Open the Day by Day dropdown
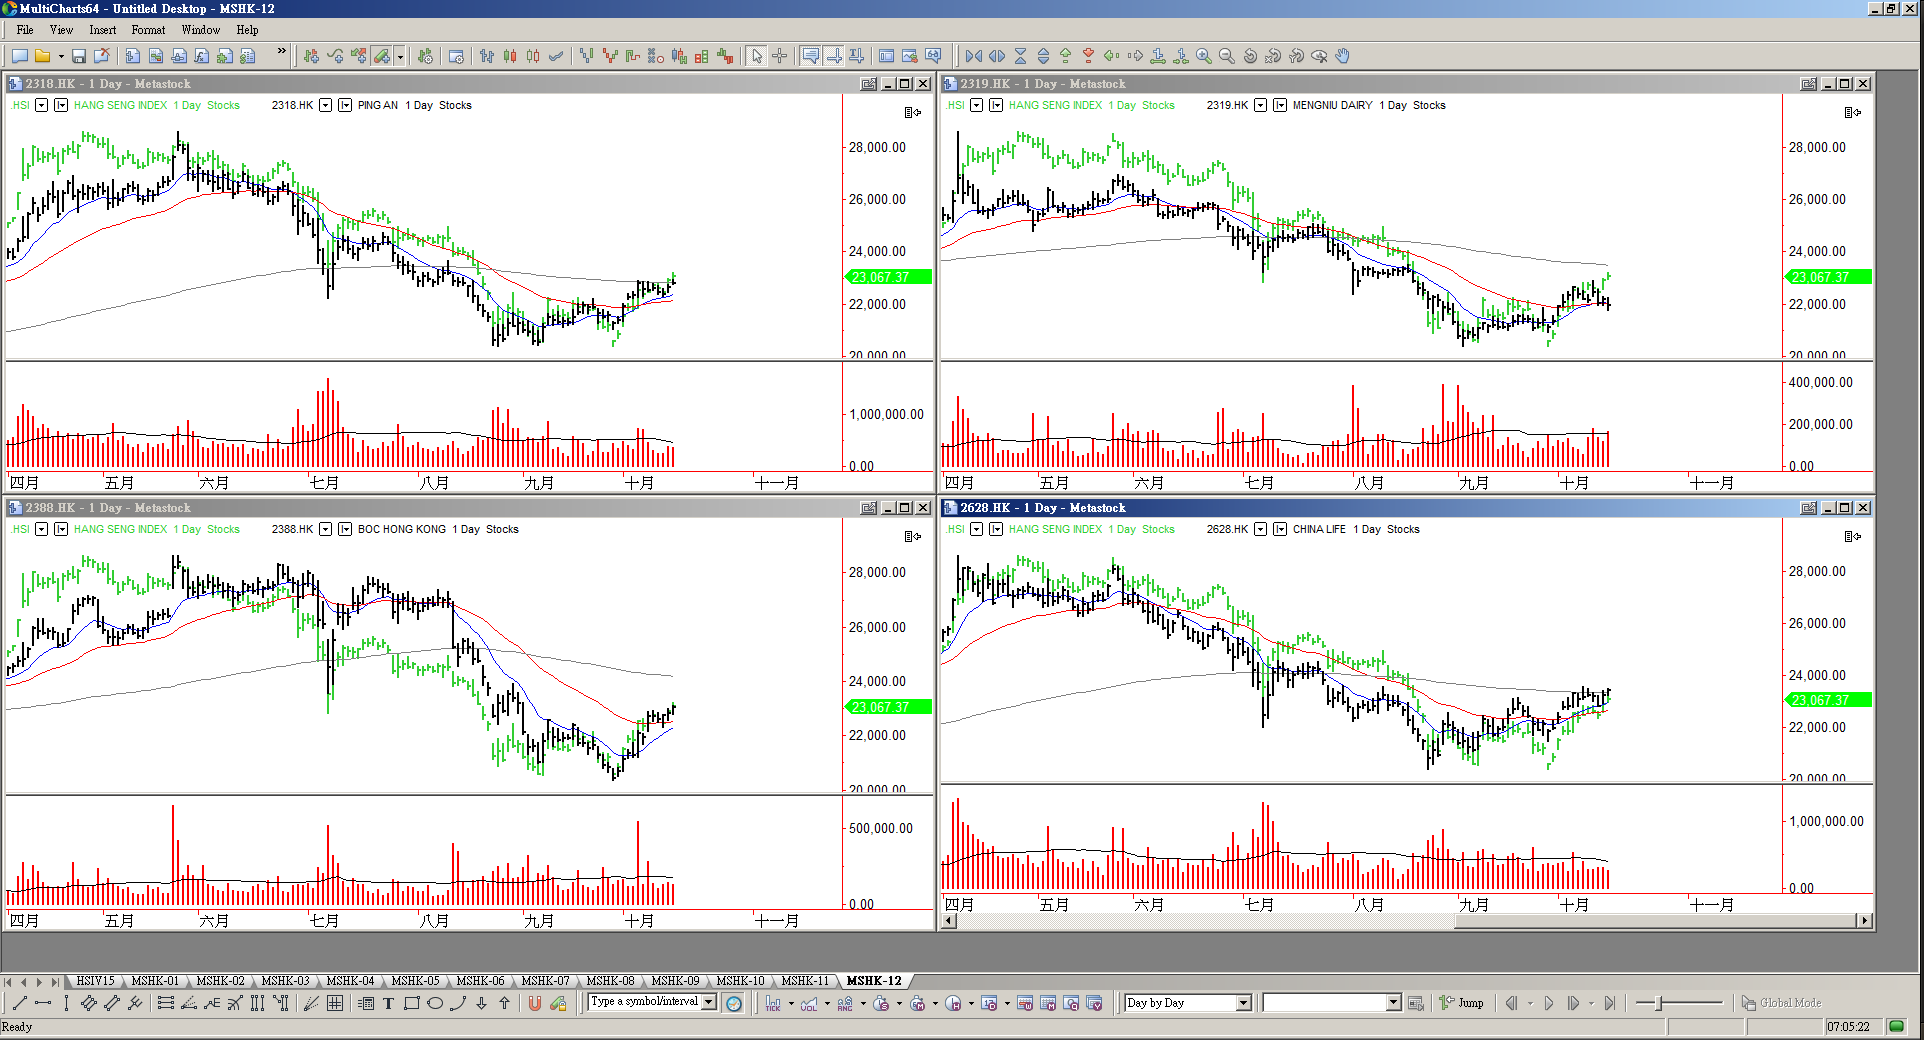Viewport: 1924px width, 1057px height. (x=1244, y=1003)
